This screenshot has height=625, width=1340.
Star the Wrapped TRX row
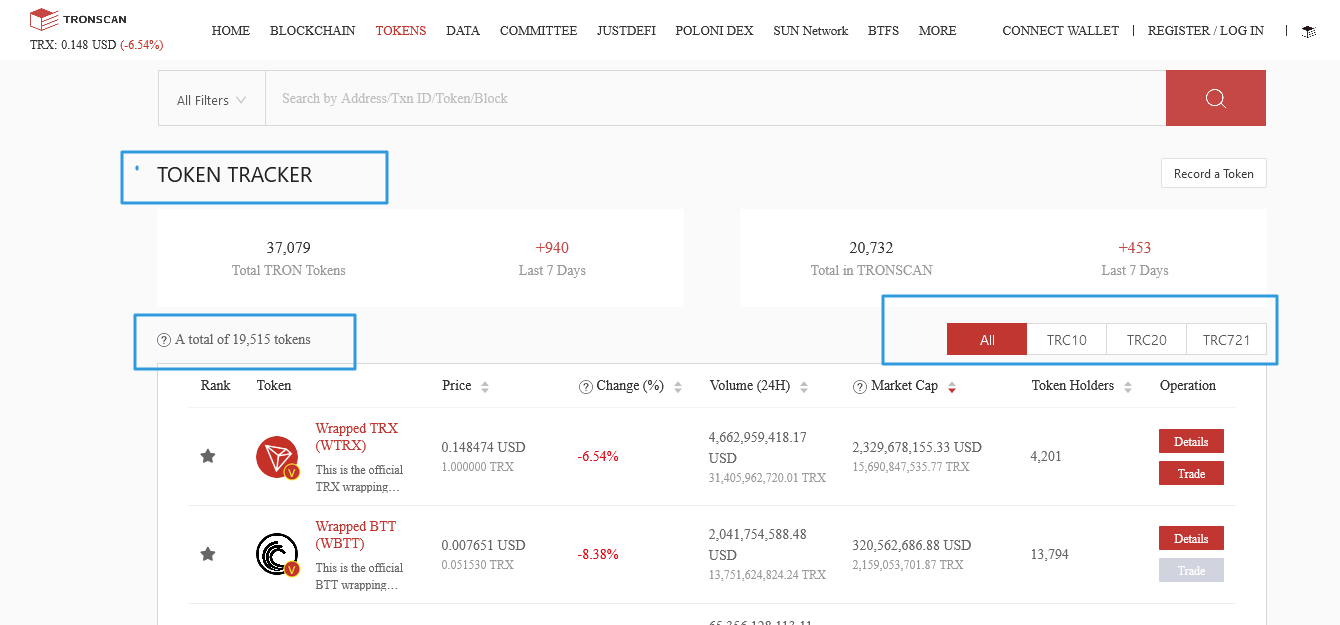[208, 456]
